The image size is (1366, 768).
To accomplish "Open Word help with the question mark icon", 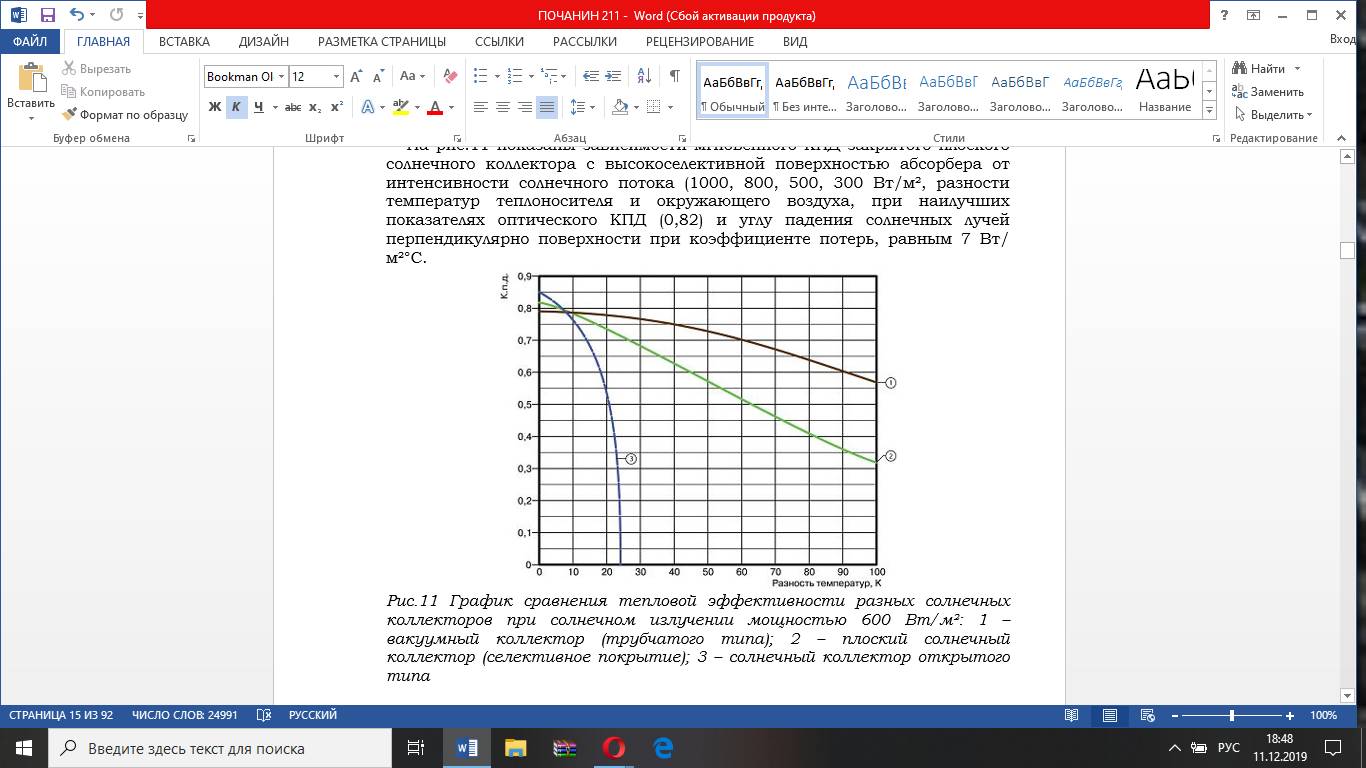I will [x=1225, y=15].
